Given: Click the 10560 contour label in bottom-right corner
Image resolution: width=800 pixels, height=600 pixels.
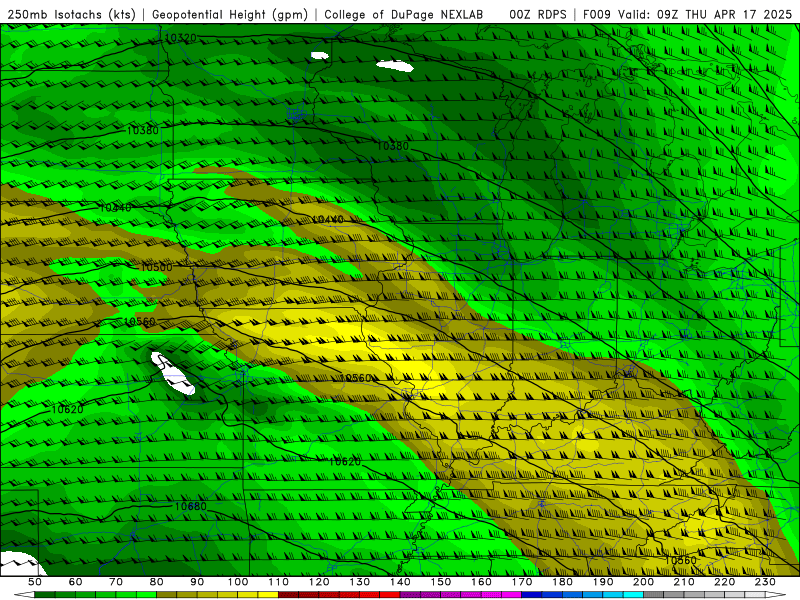Looking at the screenshot, I should click(681, 560).
